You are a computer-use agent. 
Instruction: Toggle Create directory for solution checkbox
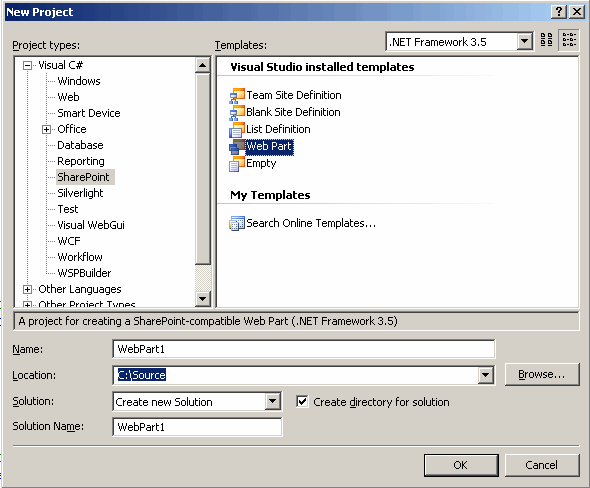(302, 401)
